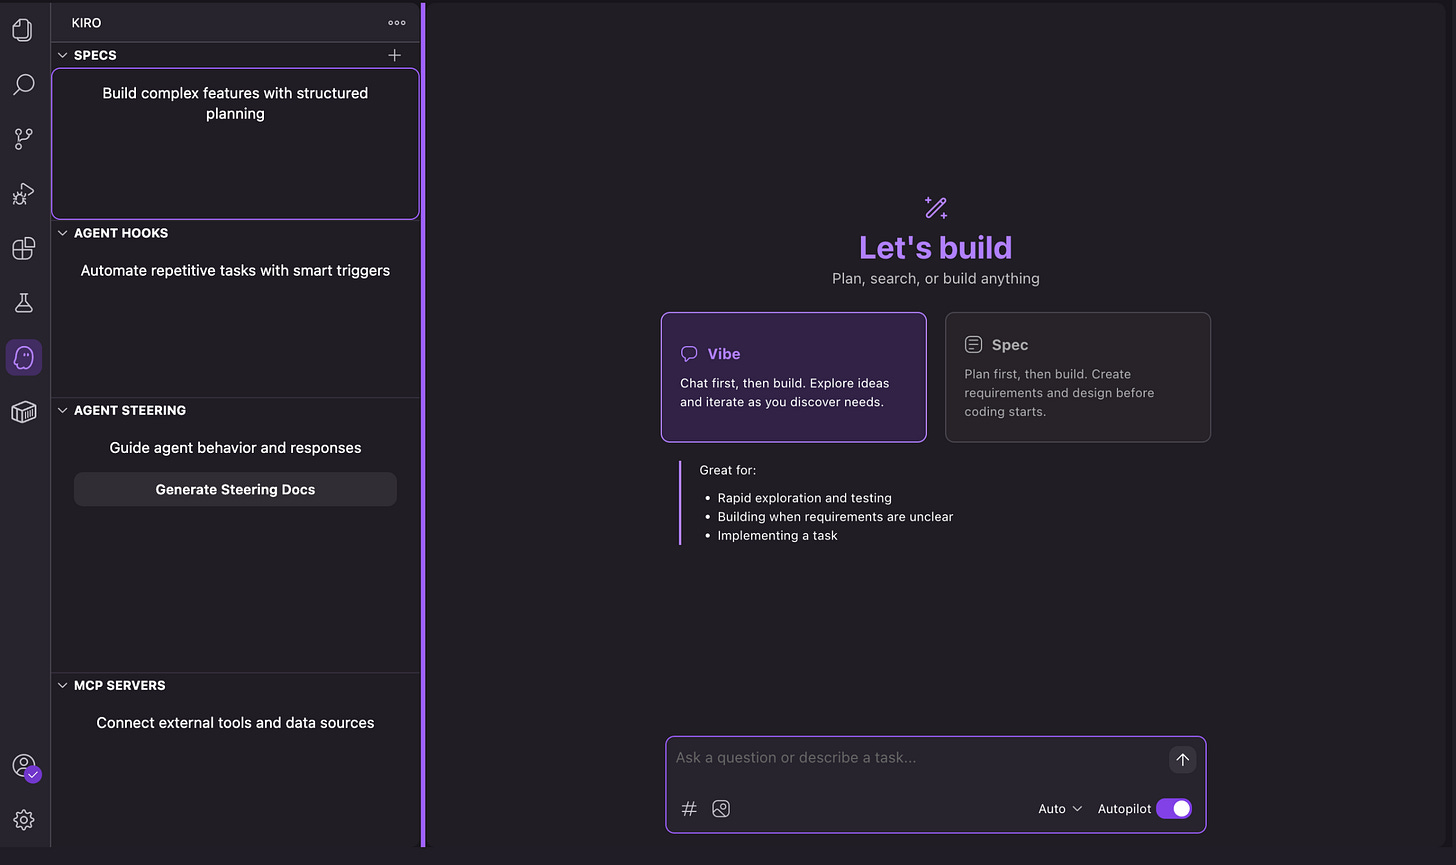Select the Vibe mode card

[794, 377]
